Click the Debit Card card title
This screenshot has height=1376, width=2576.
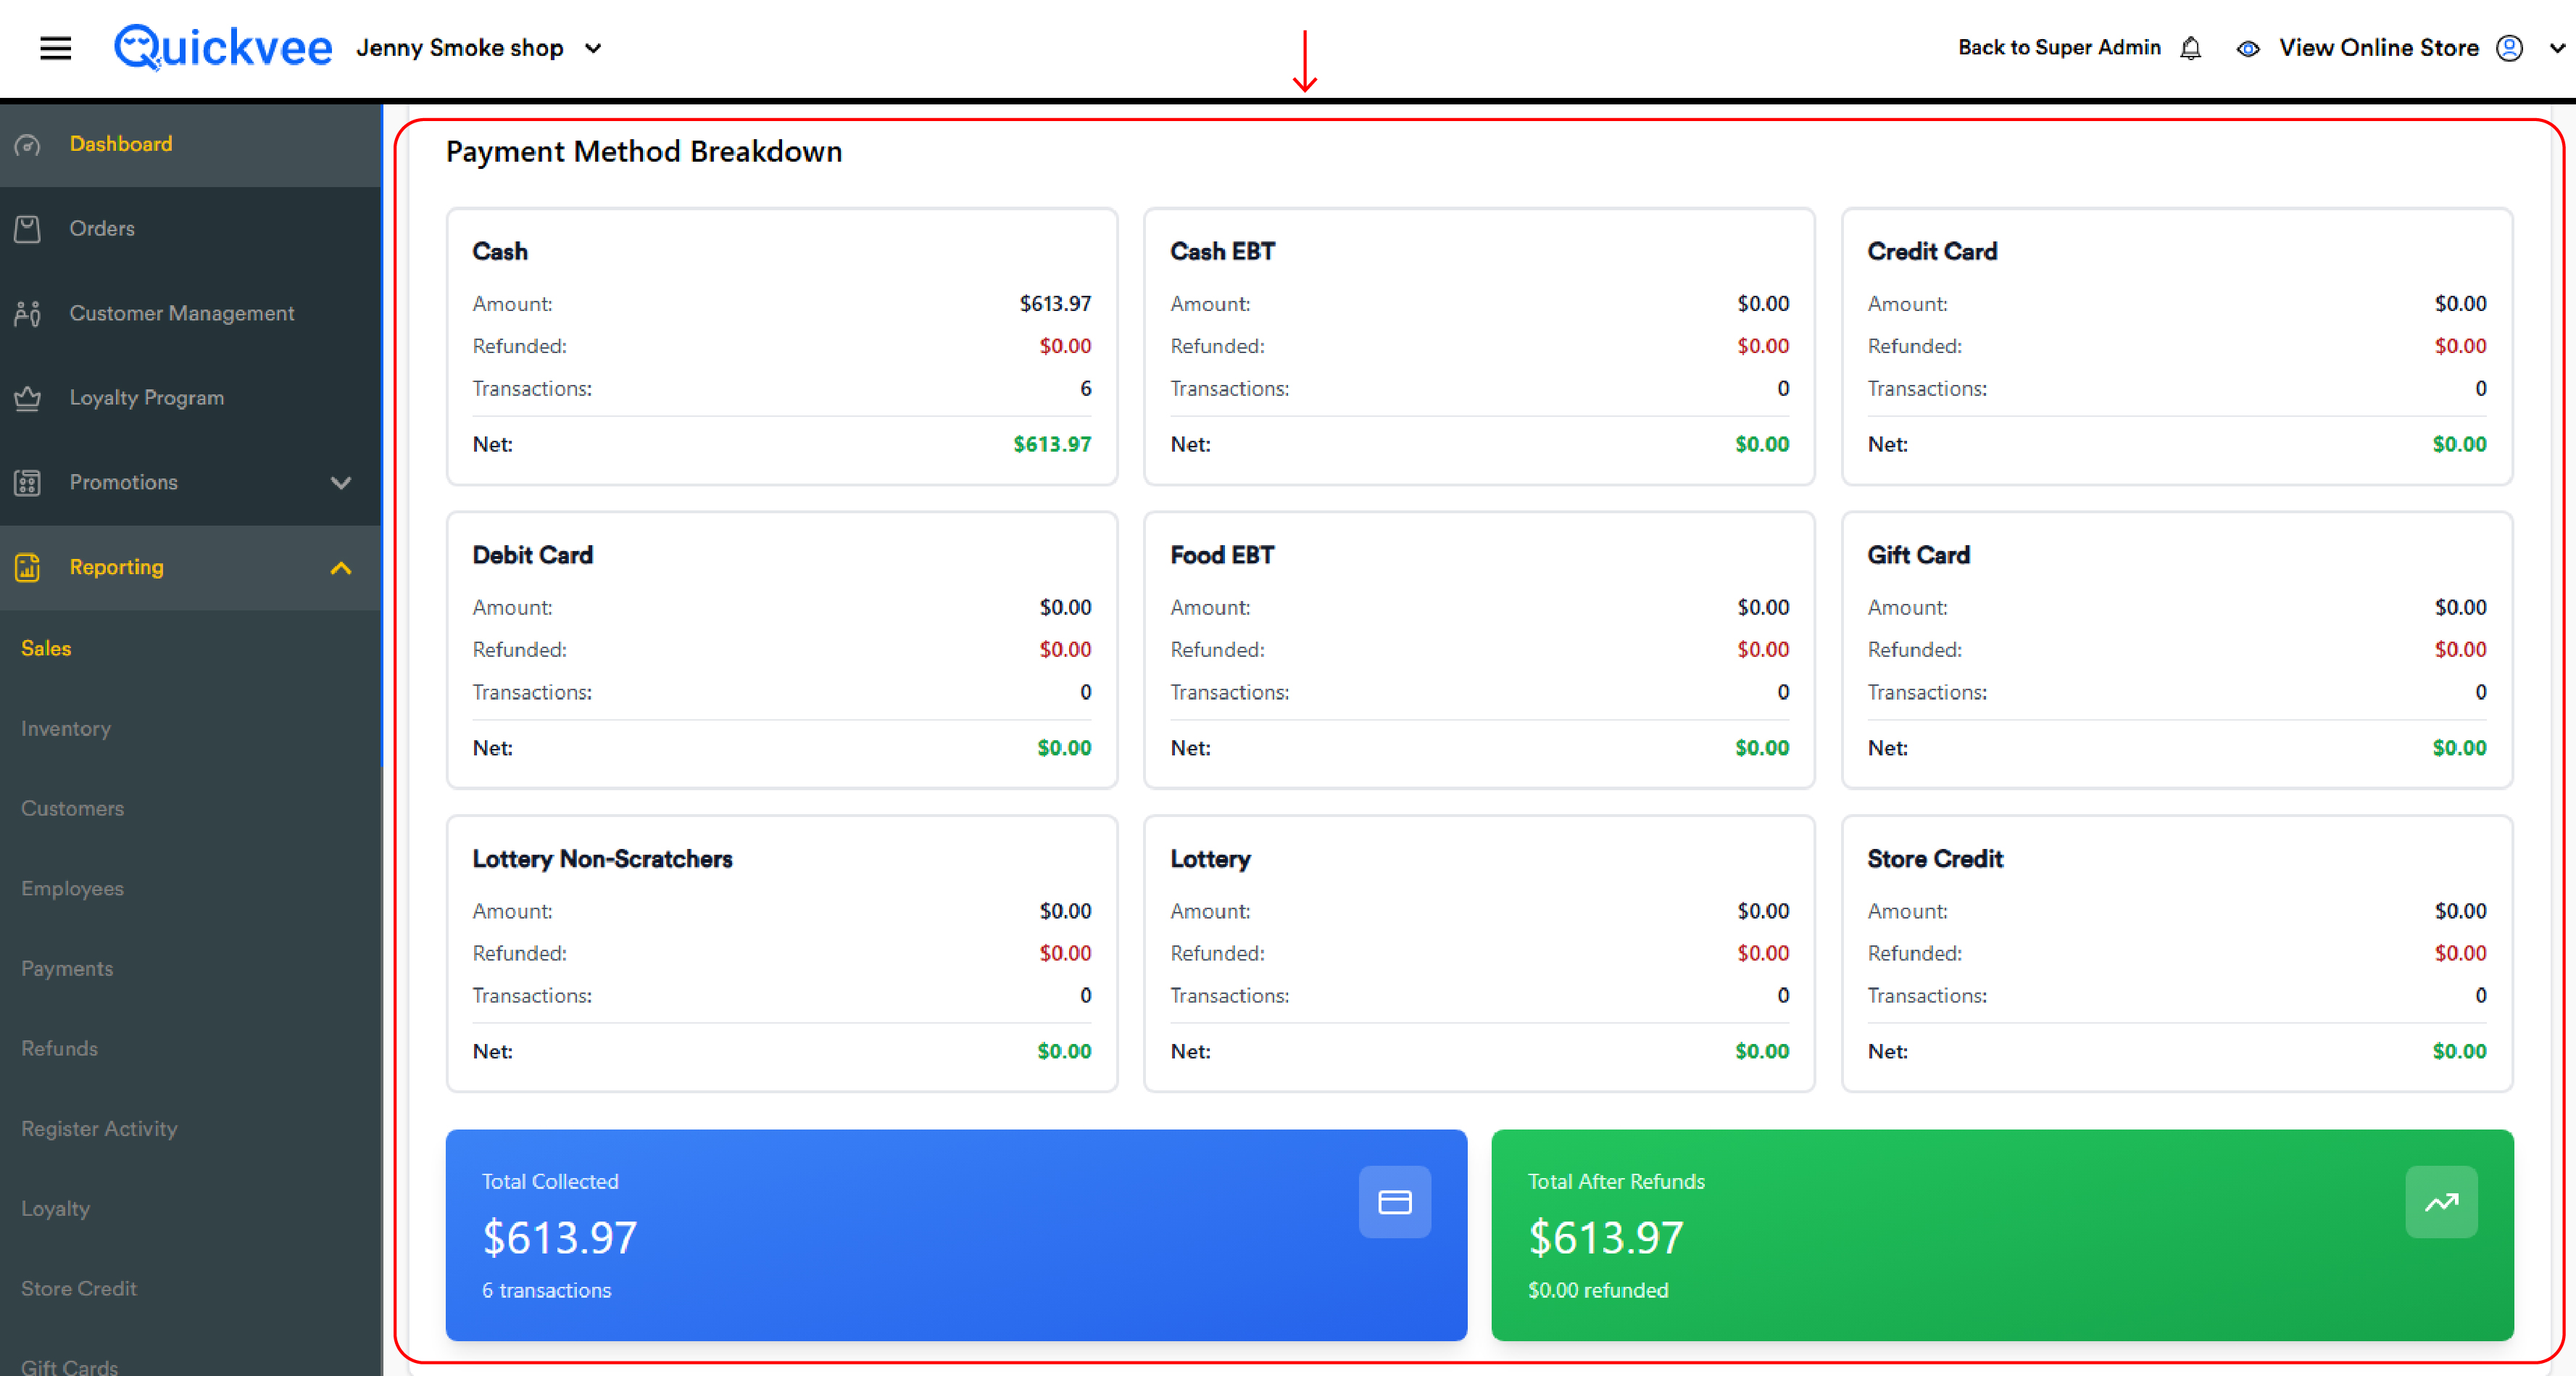click(x=532, y=555)
